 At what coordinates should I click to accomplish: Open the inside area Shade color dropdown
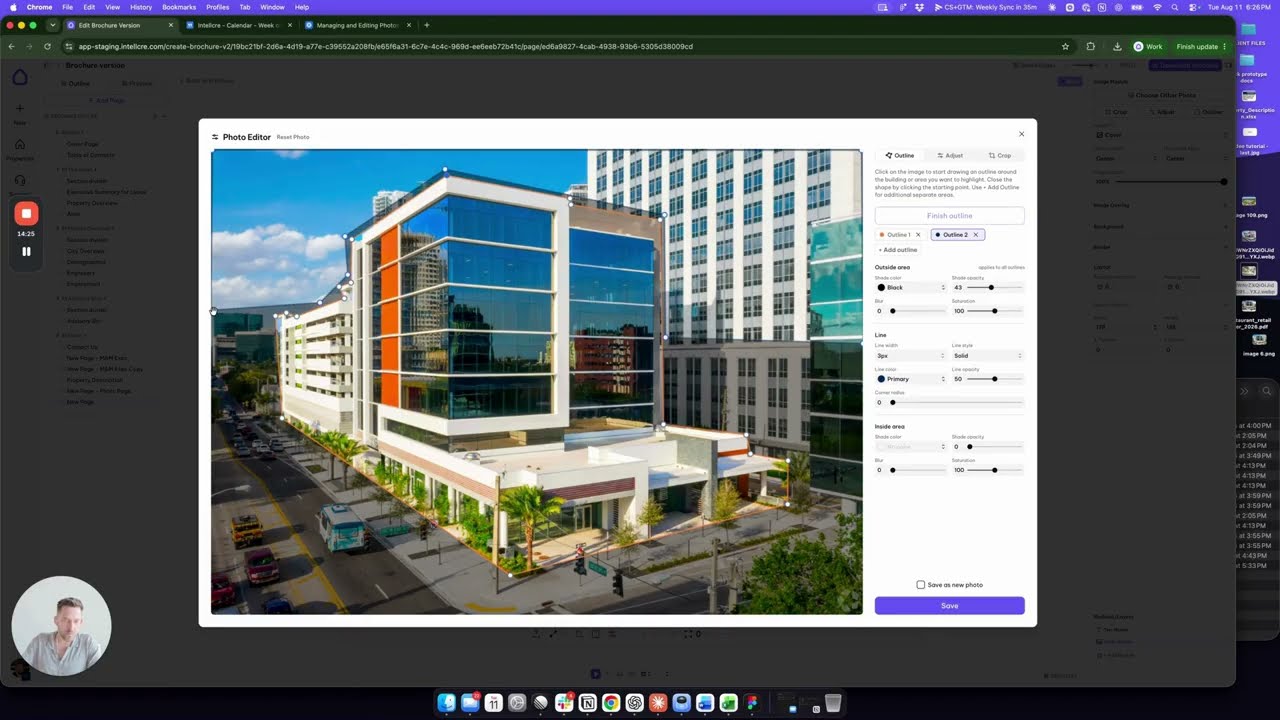(x=910, y=446)
